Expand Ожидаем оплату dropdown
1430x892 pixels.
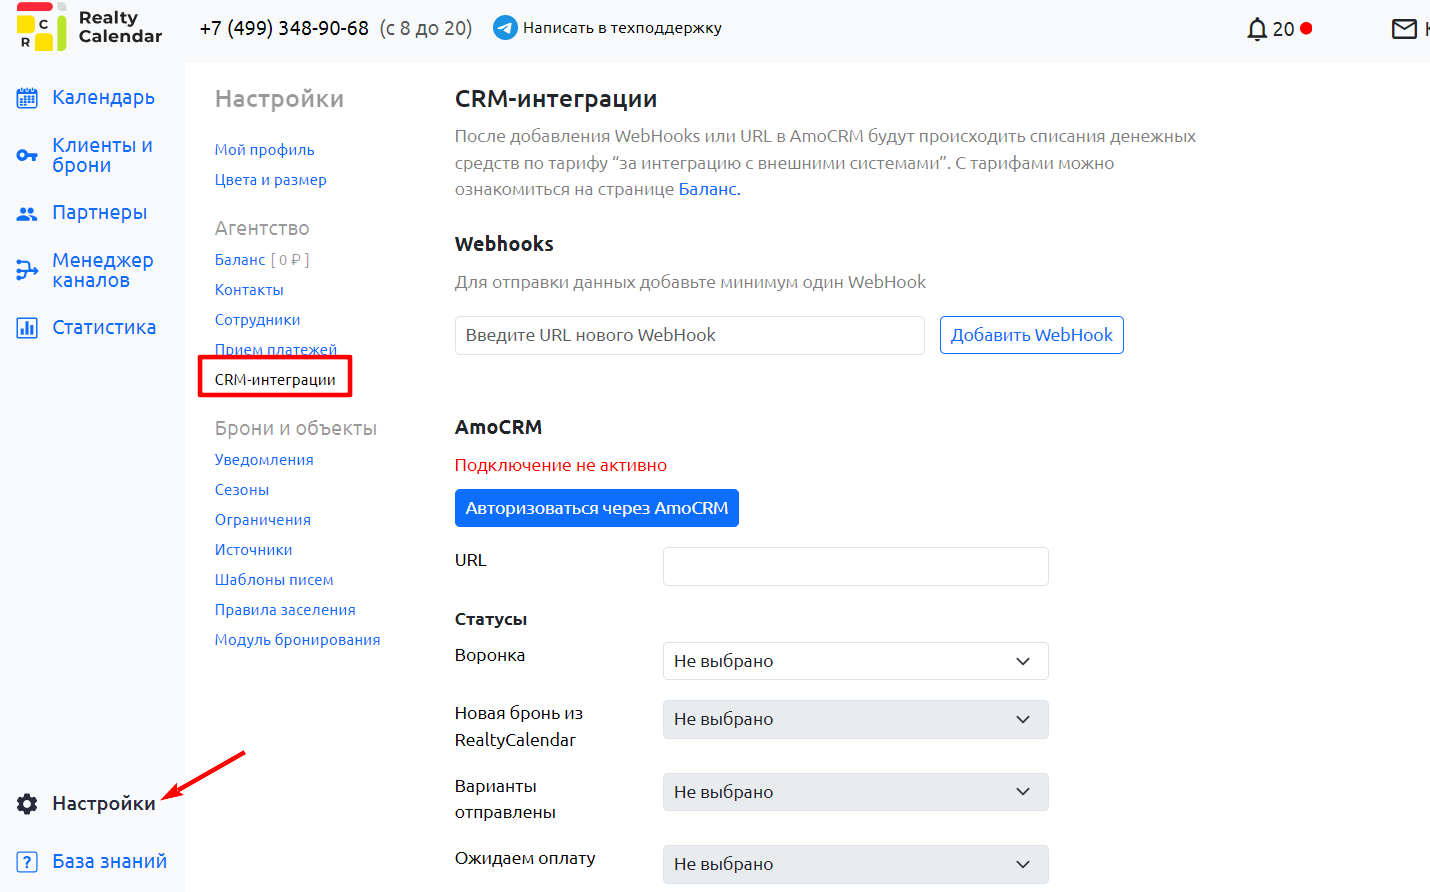(x=856, y=864)
